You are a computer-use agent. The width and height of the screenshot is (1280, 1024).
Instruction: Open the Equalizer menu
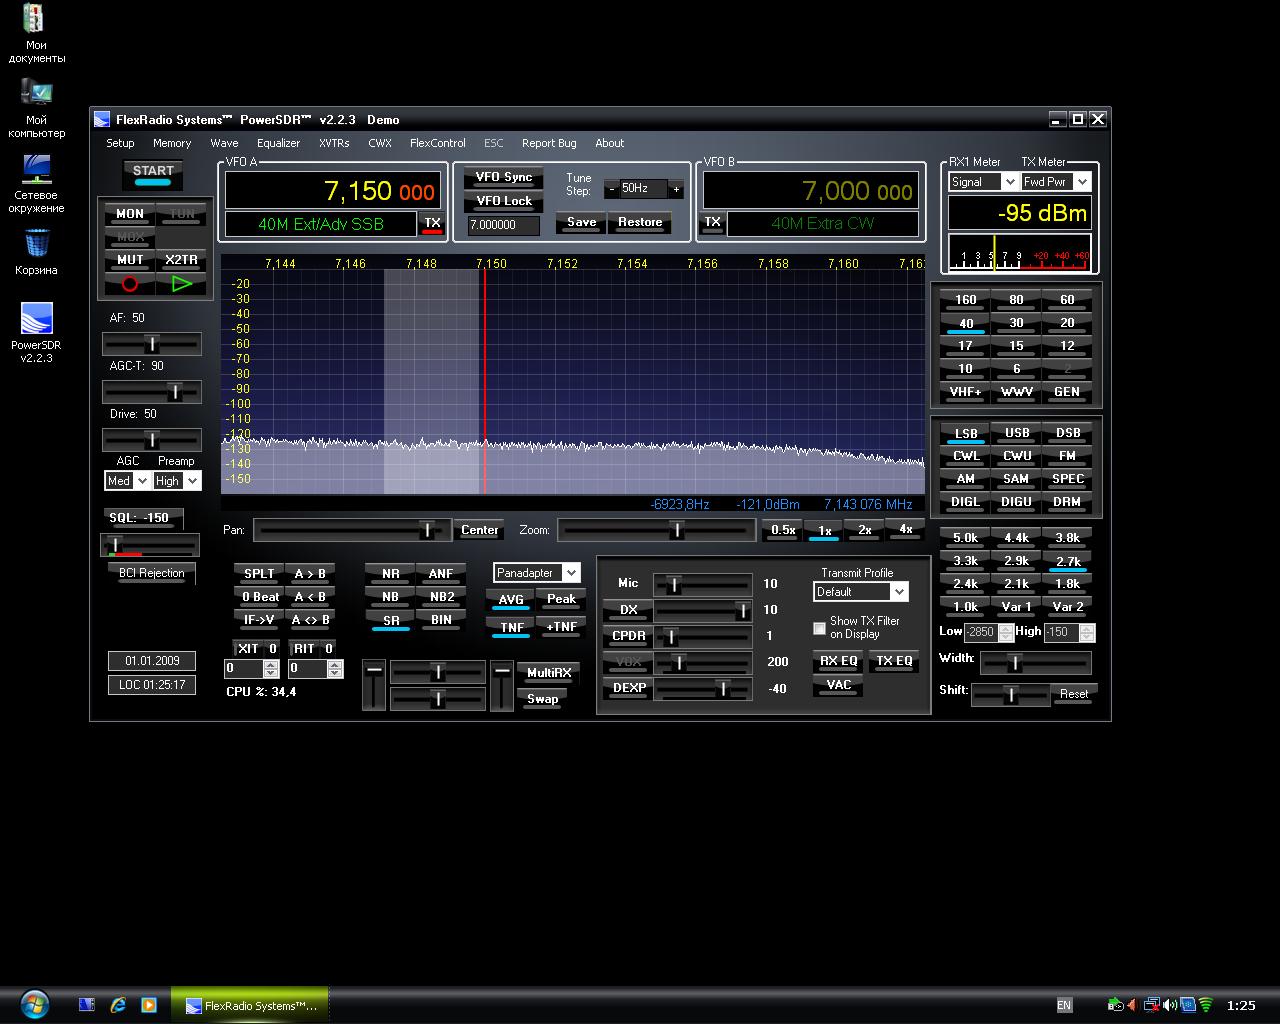coord(278,143)
